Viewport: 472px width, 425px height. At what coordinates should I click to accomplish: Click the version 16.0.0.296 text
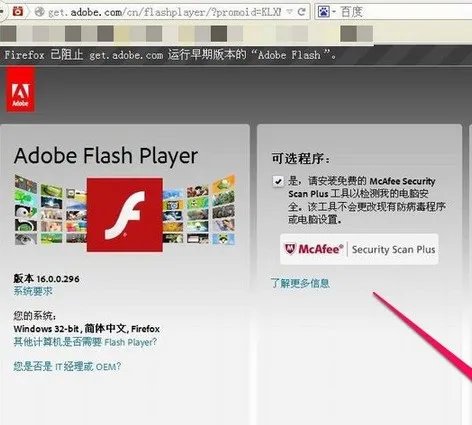[46, 278]
